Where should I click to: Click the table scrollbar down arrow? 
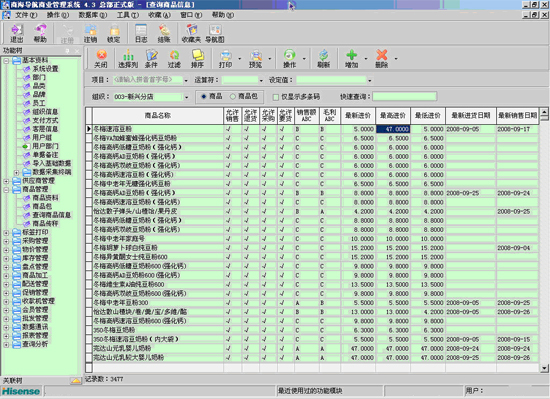click(x=544, y=368)
